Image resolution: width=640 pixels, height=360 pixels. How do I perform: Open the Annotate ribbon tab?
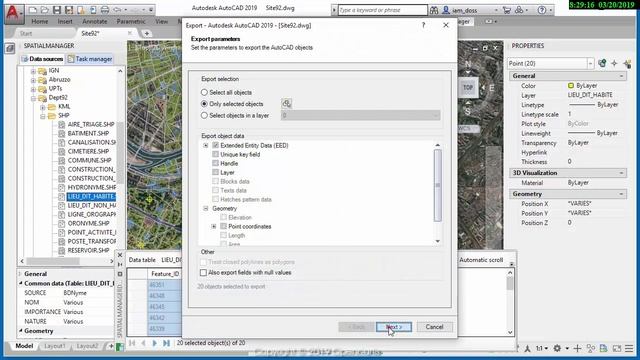tap(95, 22)
